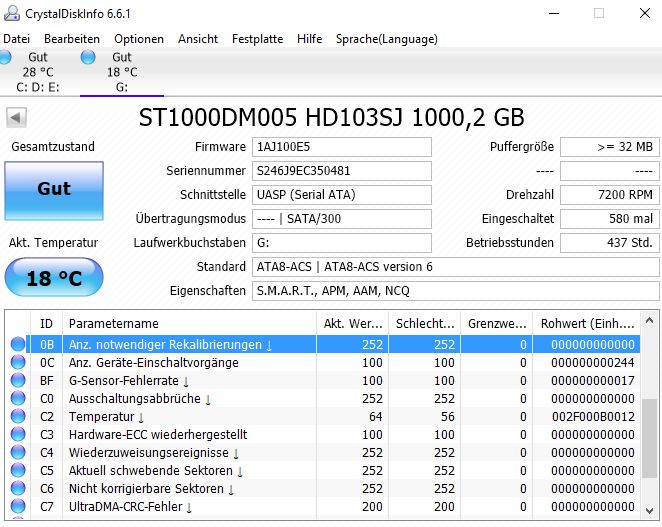The image size is (662, 527).
Task: Open the Optionen menu
Action: pos(139,39)
